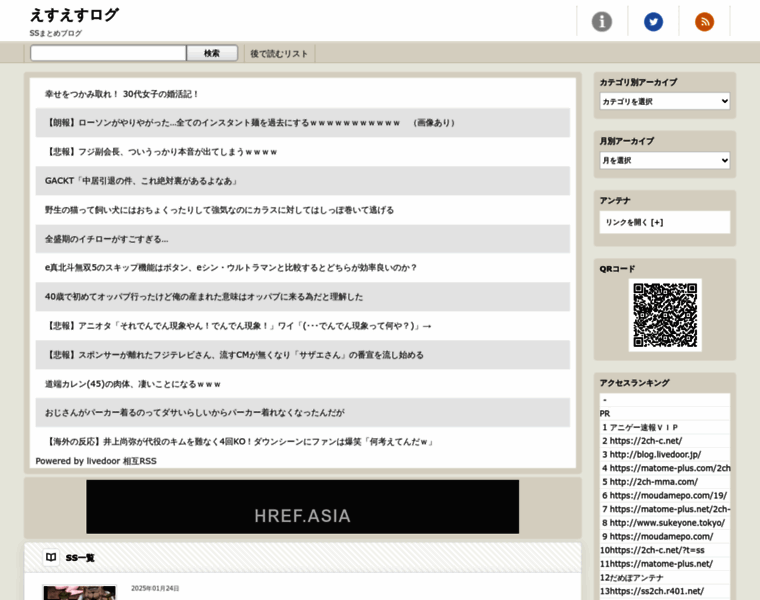Image resolution: width=760 pixels, height=600 pixels.
Task: Open the カテゴリを選択 dropdown
Action: (x=665, y=101)
